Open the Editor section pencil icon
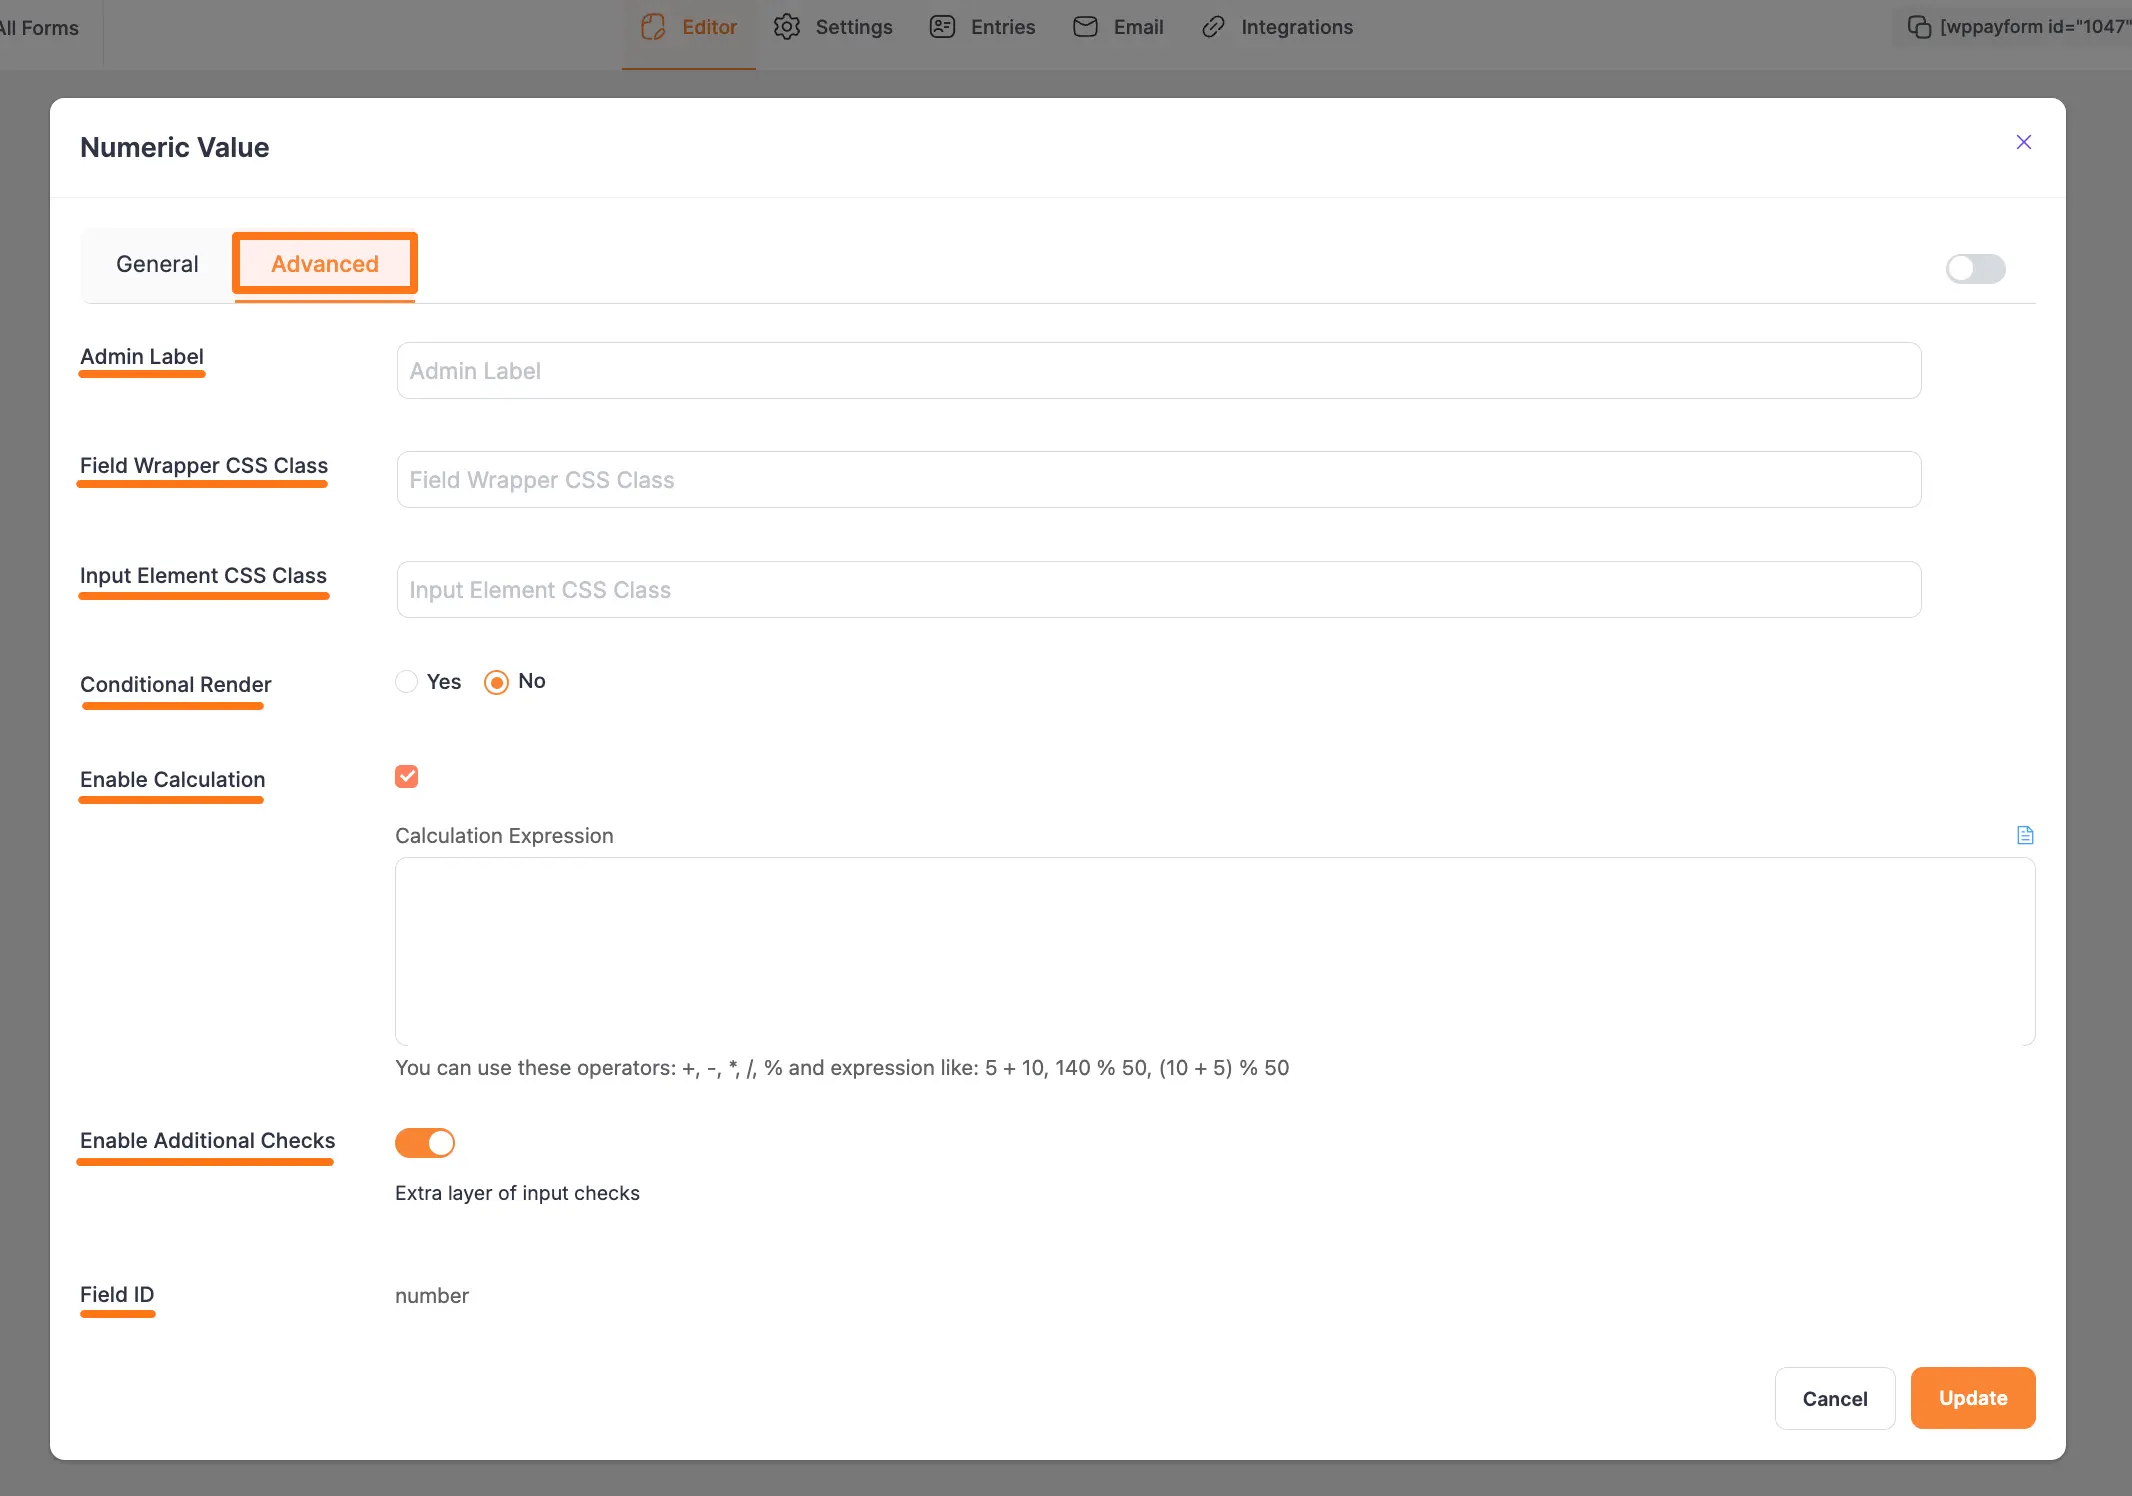This screenshot has width=2132, height=1496. [654, 27]
